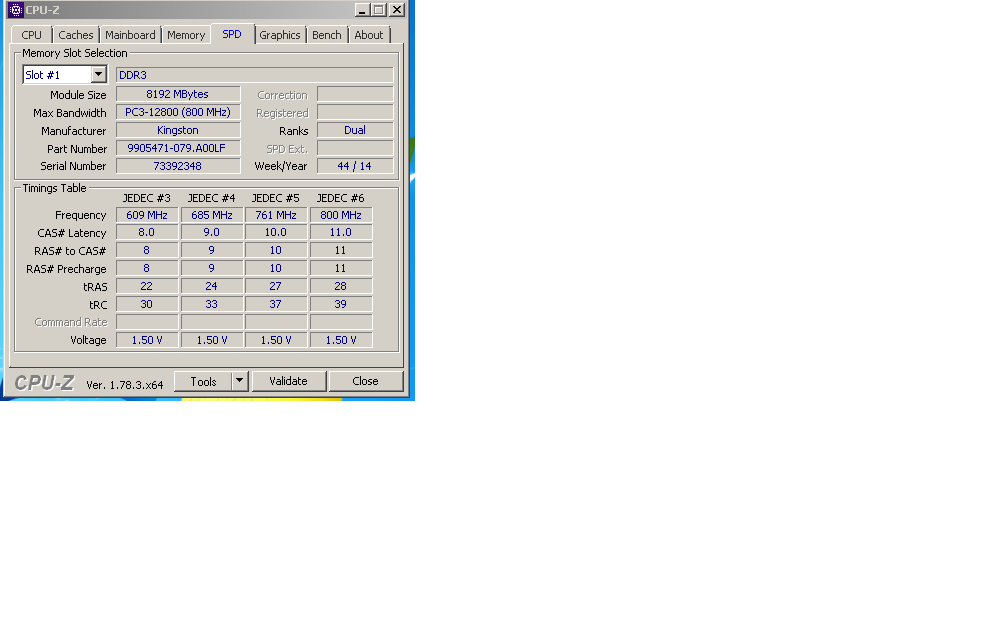The height and width of the screenshot is (630, 1008).
Task: Close the CPU-Z window via X
Action: [397, 10]
